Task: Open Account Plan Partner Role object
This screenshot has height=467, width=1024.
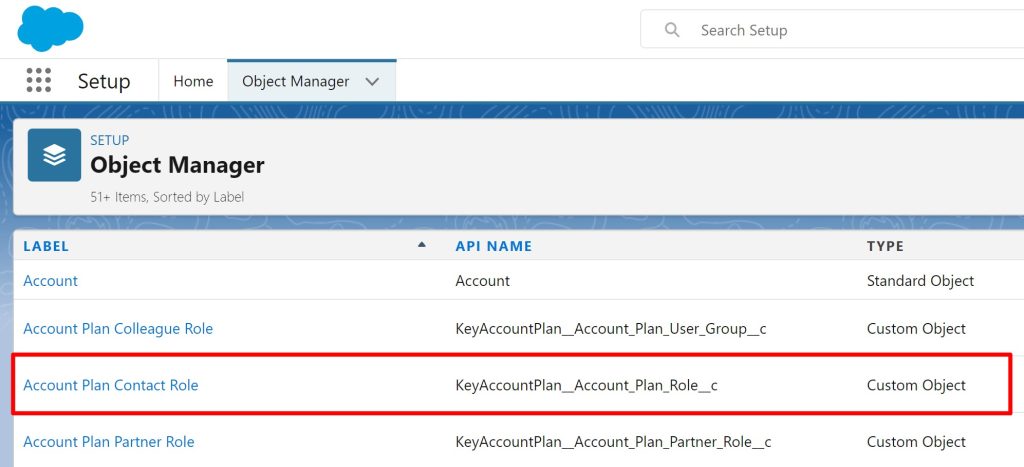Action: point(109,442)
